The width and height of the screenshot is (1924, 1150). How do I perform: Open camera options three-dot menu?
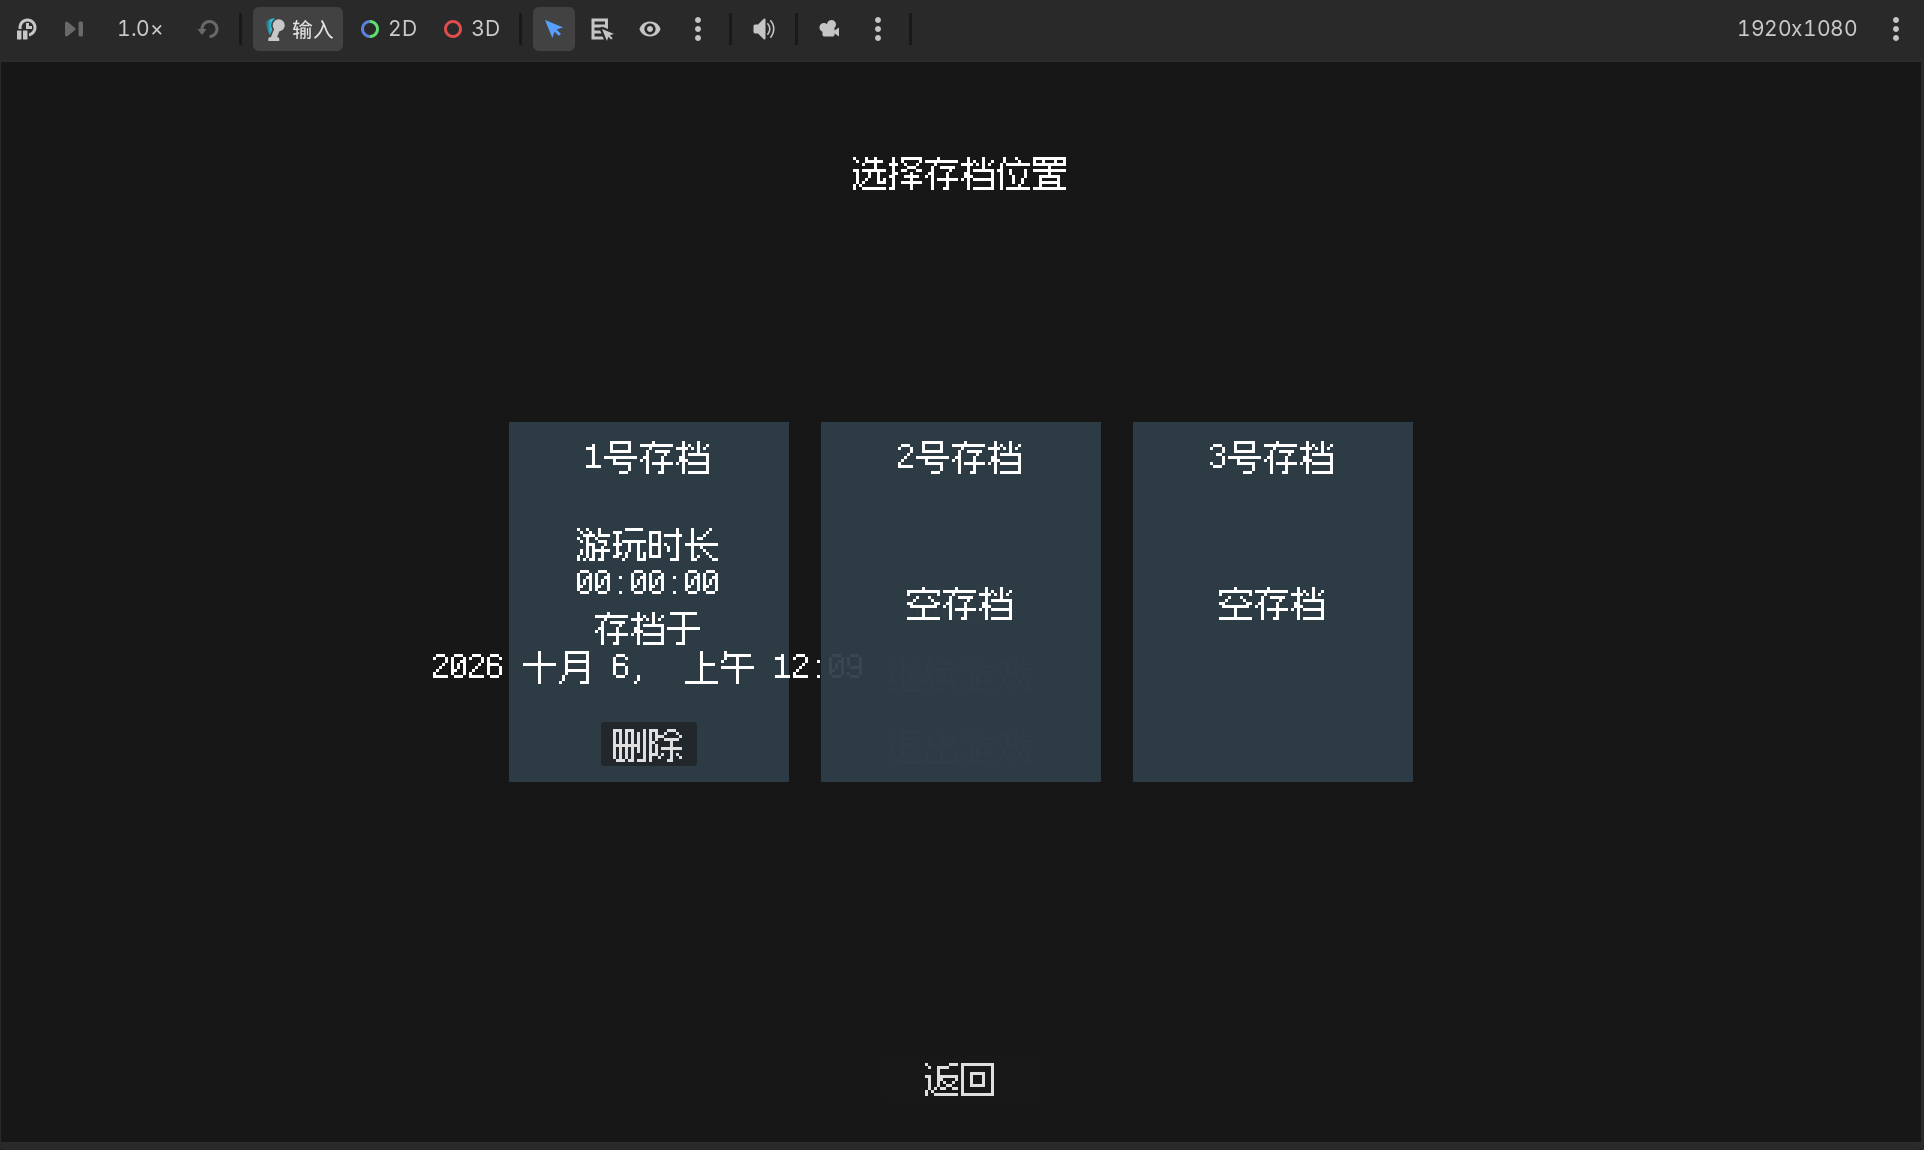[878, 29]
